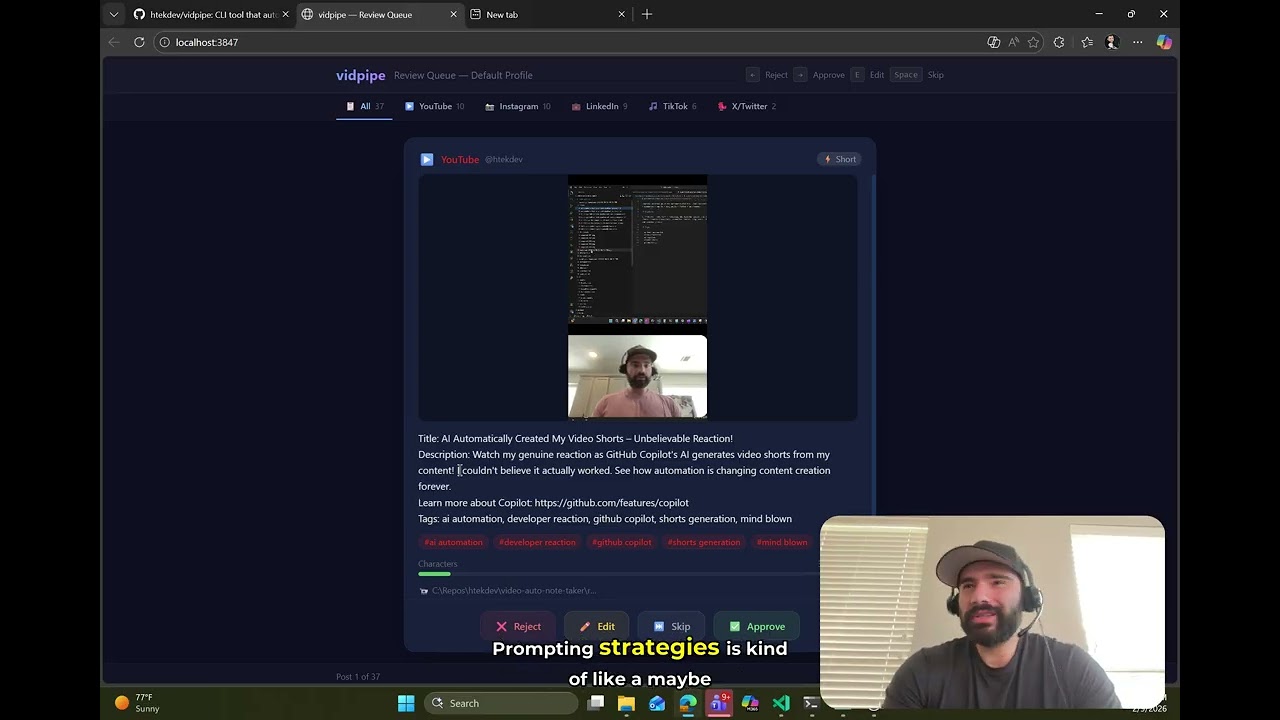Click the Approve keyboard shortcut hint
This screenshot has width=1280, height=720.
(819, 75)
